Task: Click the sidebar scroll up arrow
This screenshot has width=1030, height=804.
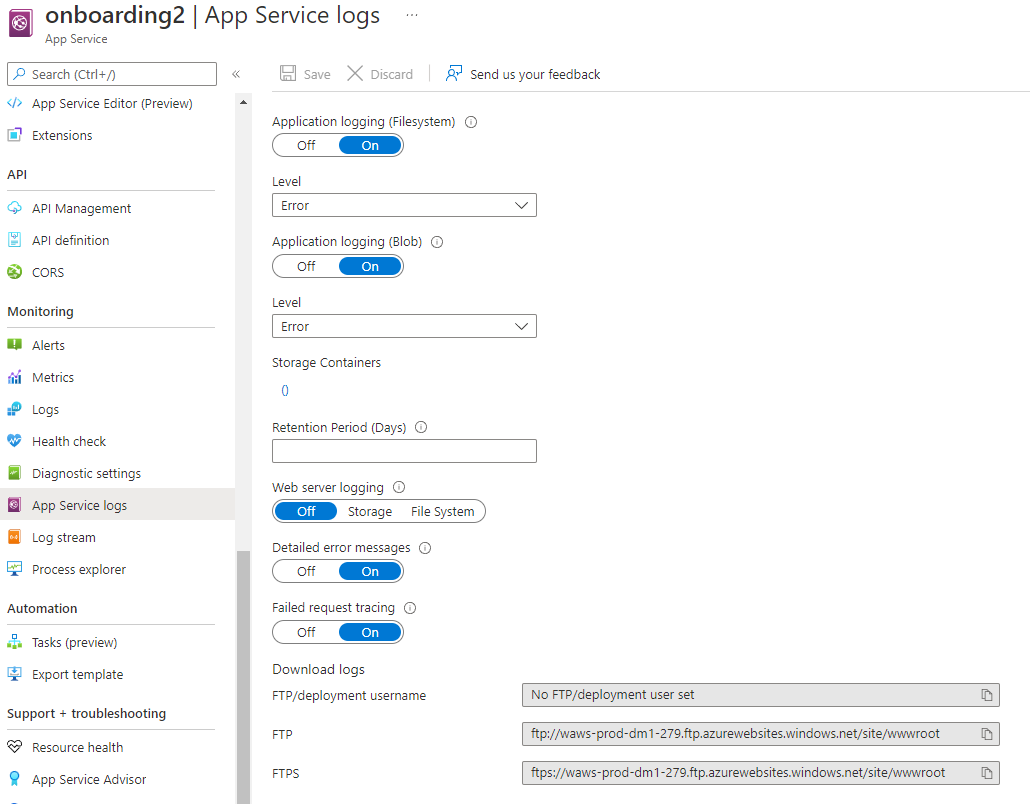Action: click(x=243, y=102)
